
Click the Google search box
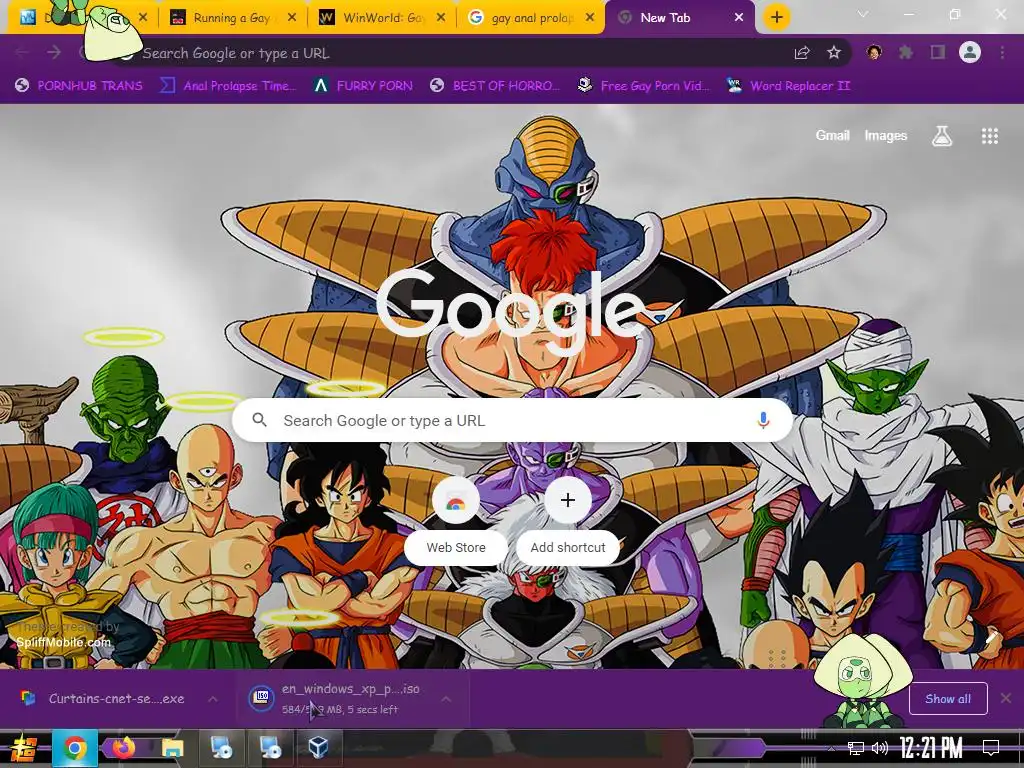[513, 420]
